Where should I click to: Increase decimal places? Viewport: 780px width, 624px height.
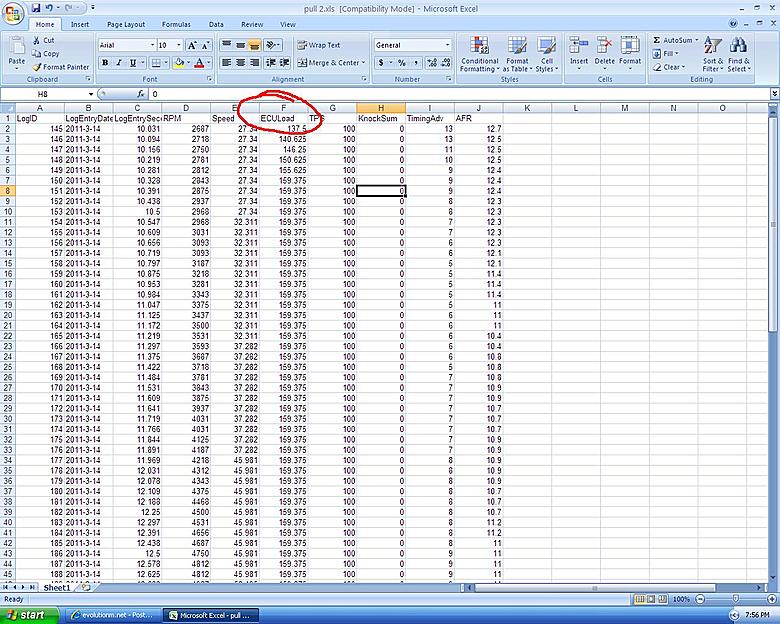pyautogui.click(x=431, y=63)
